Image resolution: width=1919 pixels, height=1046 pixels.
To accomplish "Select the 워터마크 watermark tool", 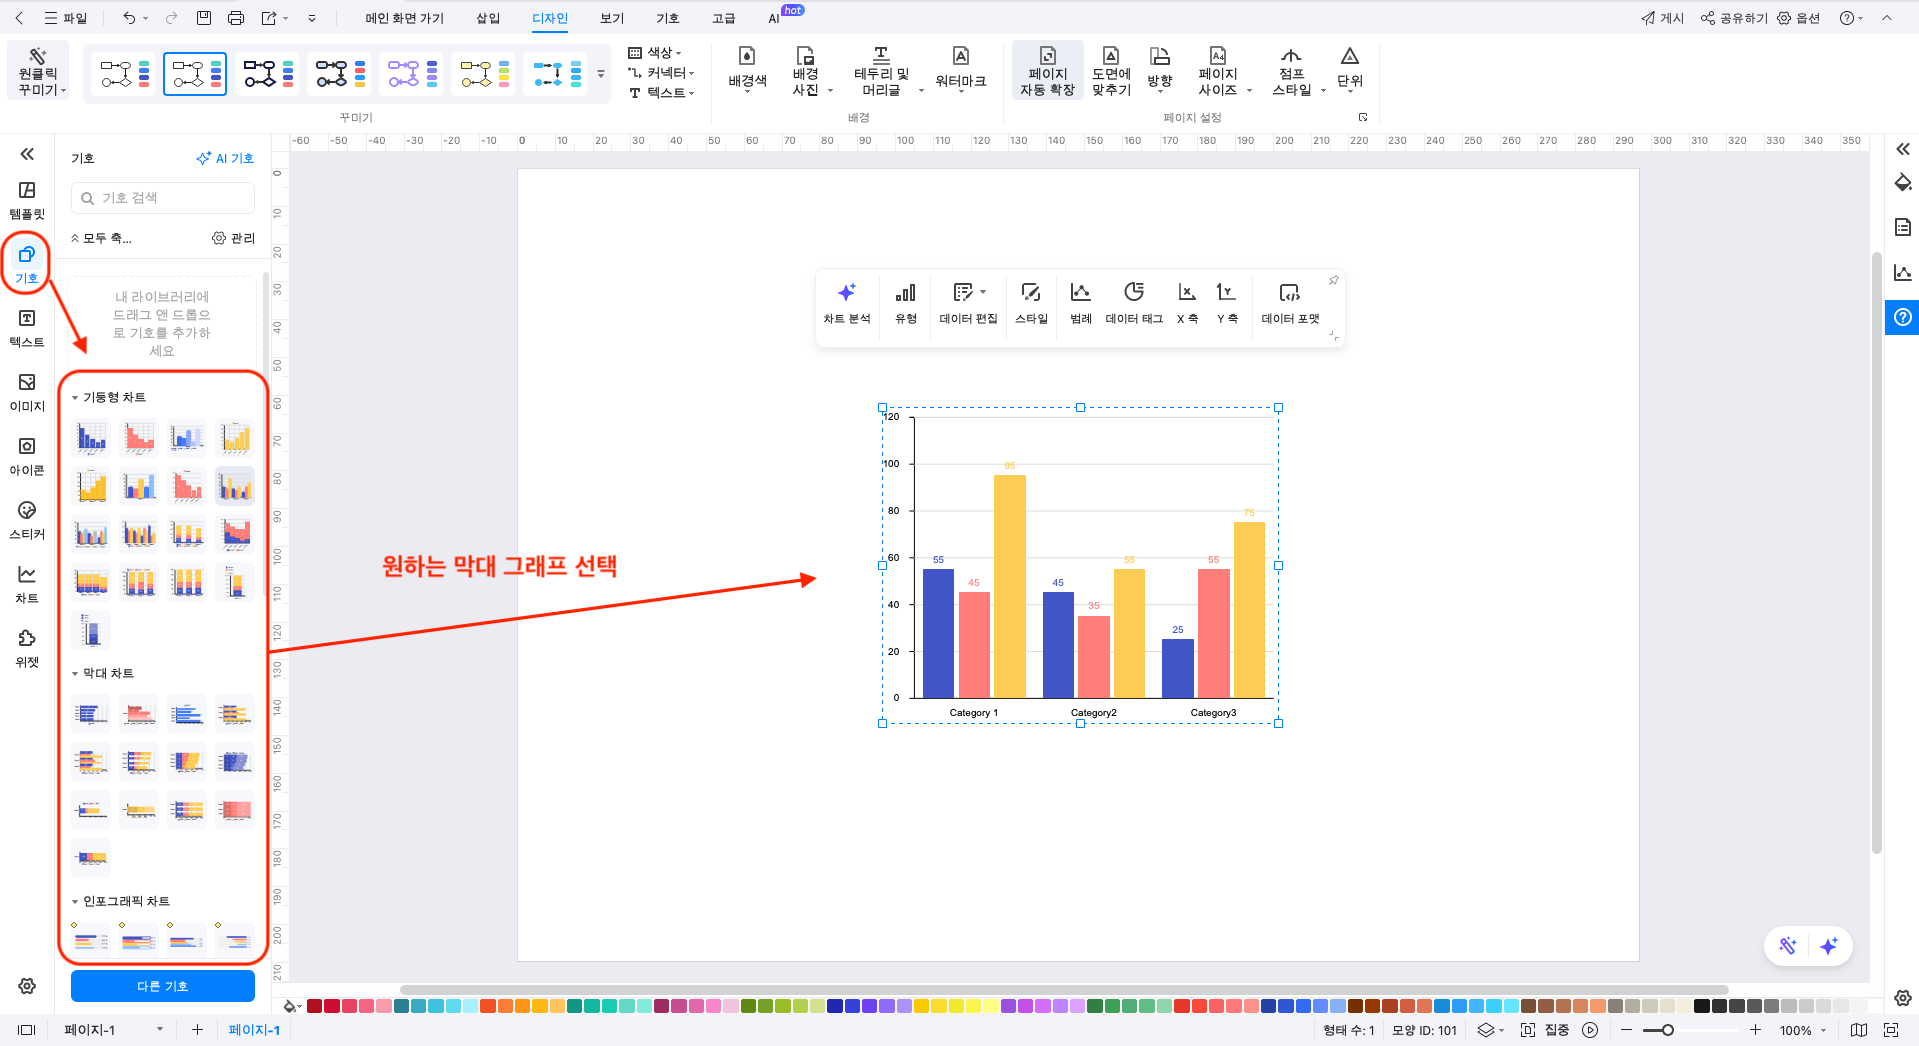I will coord(960,68).
